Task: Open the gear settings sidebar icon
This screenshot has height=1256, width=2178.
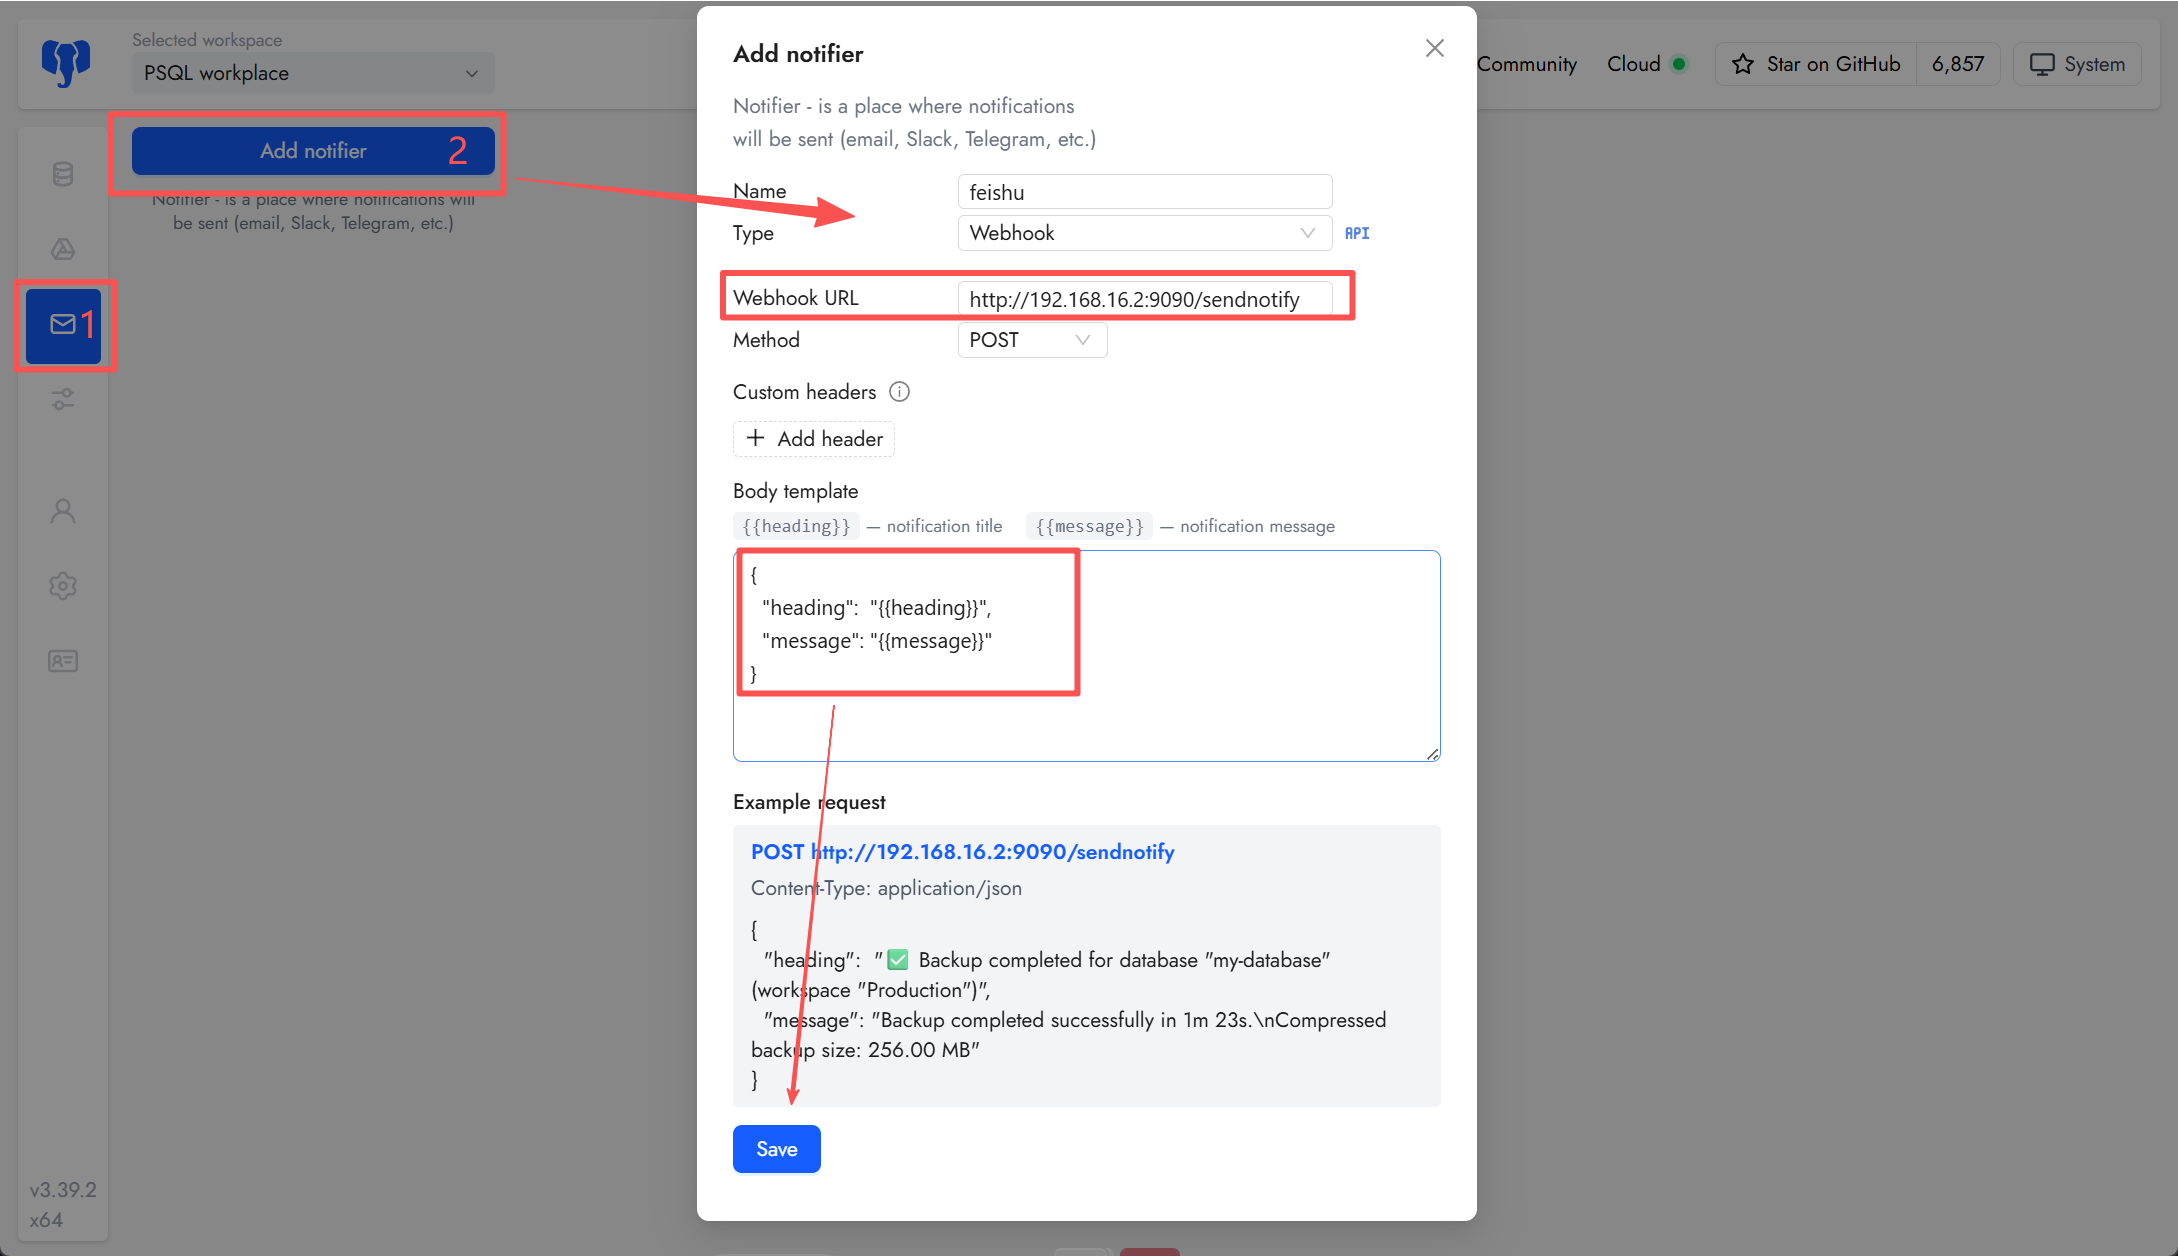Action: pyautogui.click(x=63, y=586)
